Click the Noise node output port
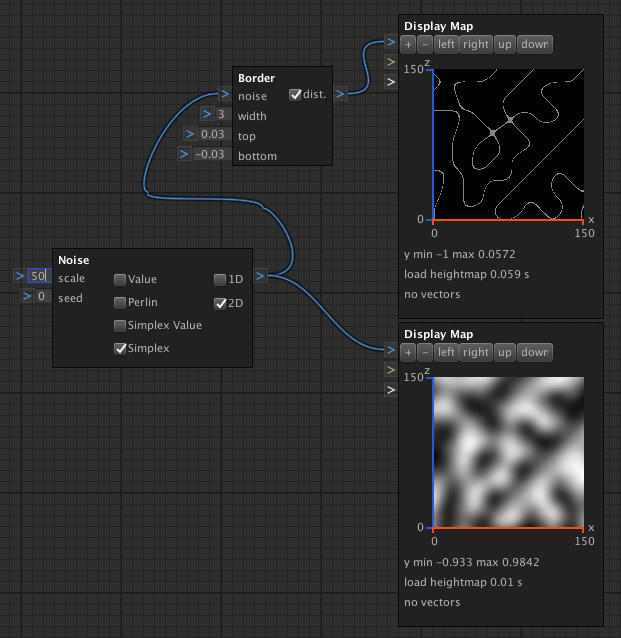621x638 pixels. tap(260, 276)
